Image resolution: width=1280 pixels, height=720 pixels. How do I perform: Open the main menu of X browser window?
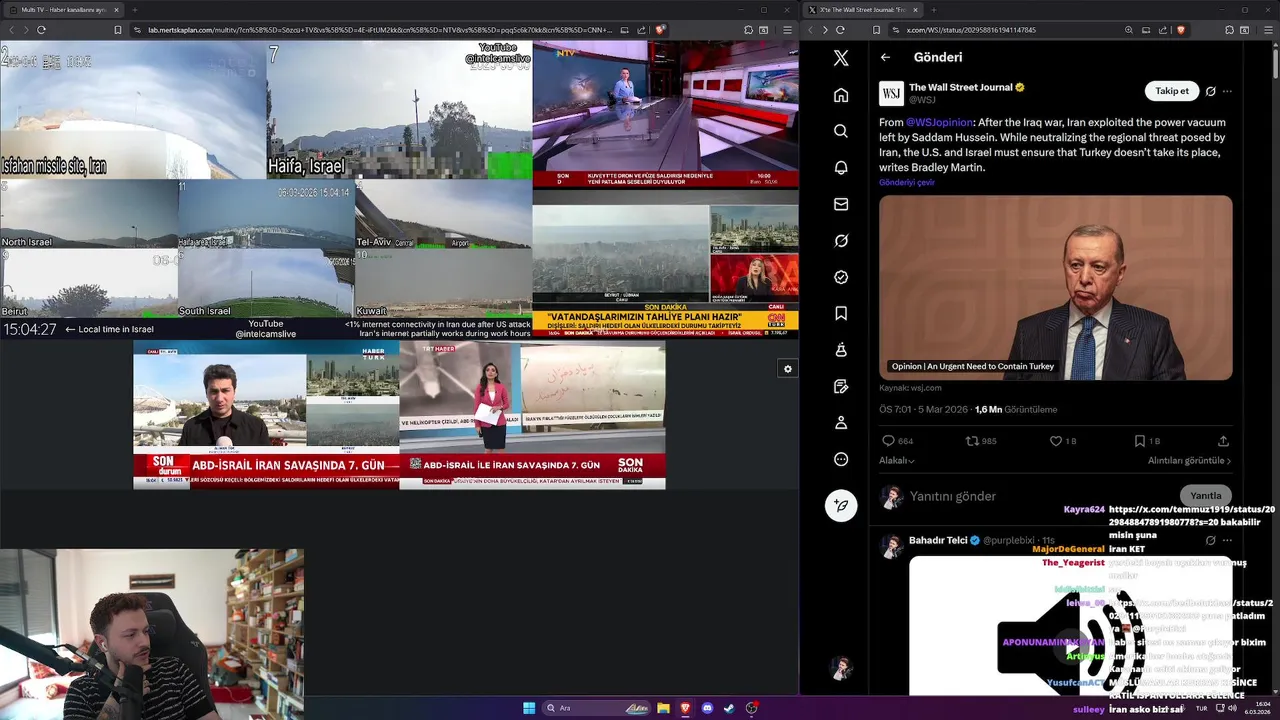1267,30
